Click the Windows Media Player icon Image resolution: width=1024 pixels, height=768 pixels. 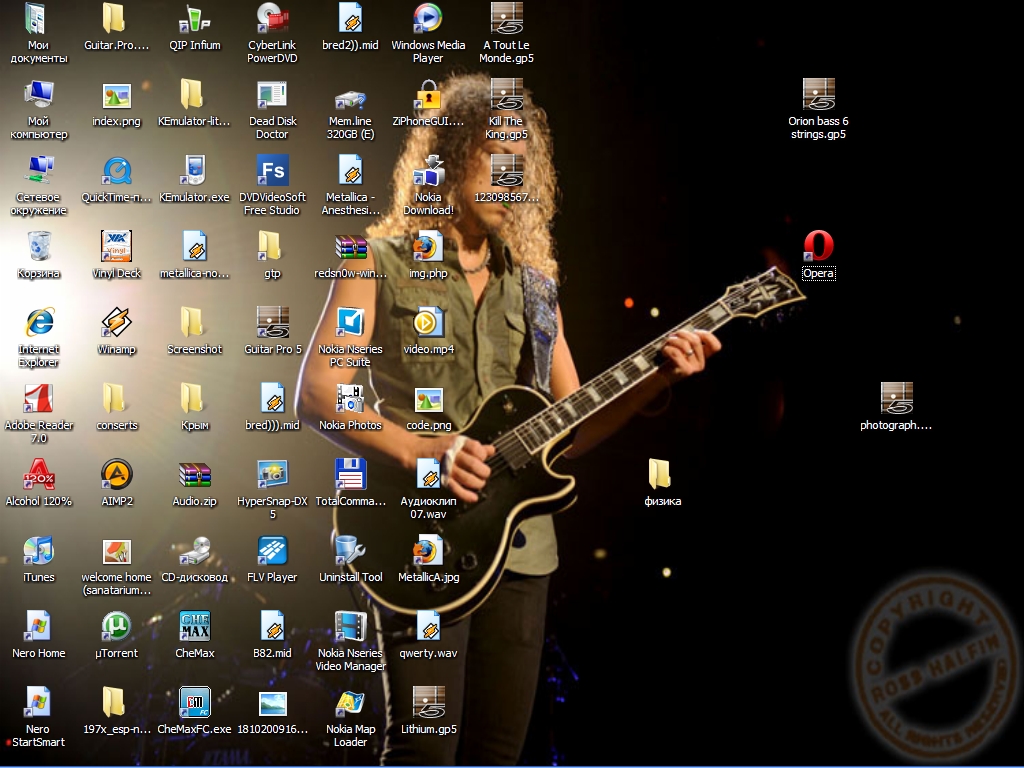coord(428,19)
